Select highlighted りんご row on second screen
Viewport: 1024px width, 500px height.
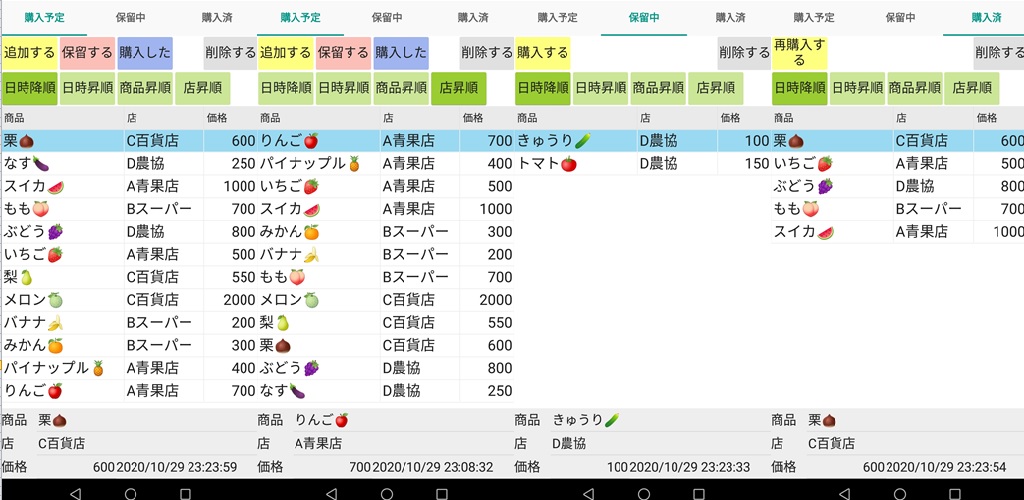386,140
